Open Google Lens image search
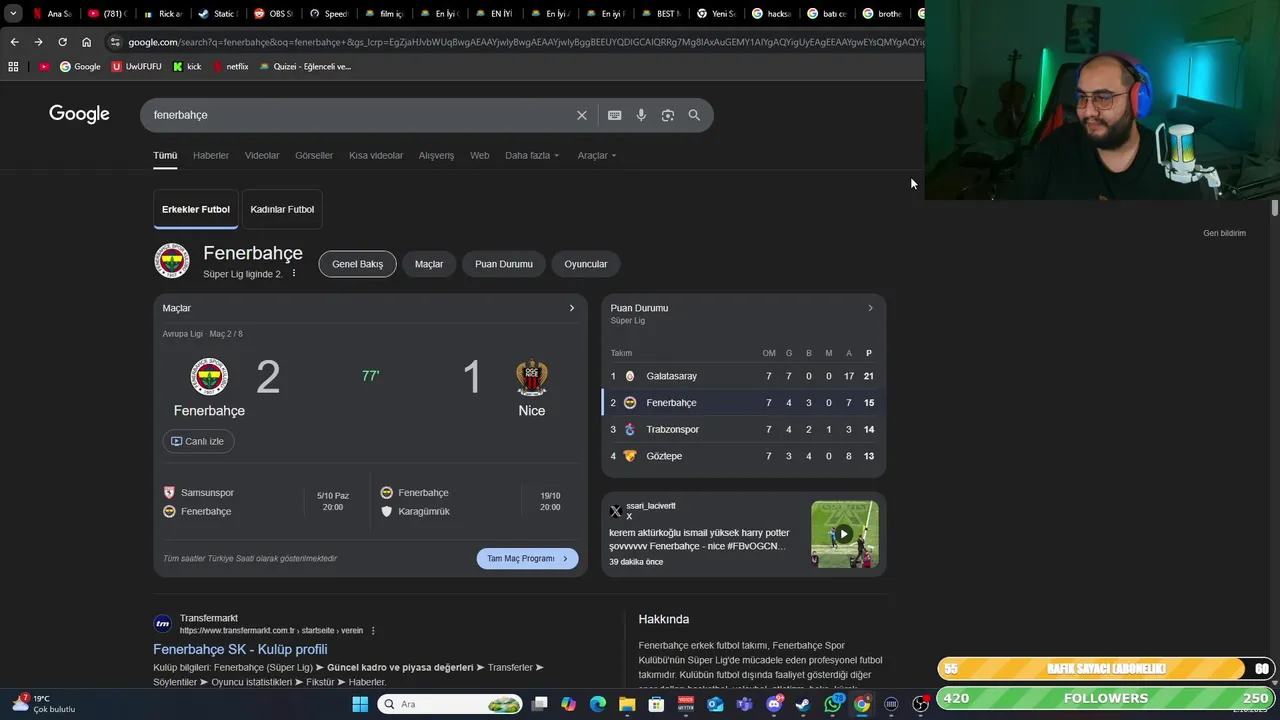 (668, 115)
